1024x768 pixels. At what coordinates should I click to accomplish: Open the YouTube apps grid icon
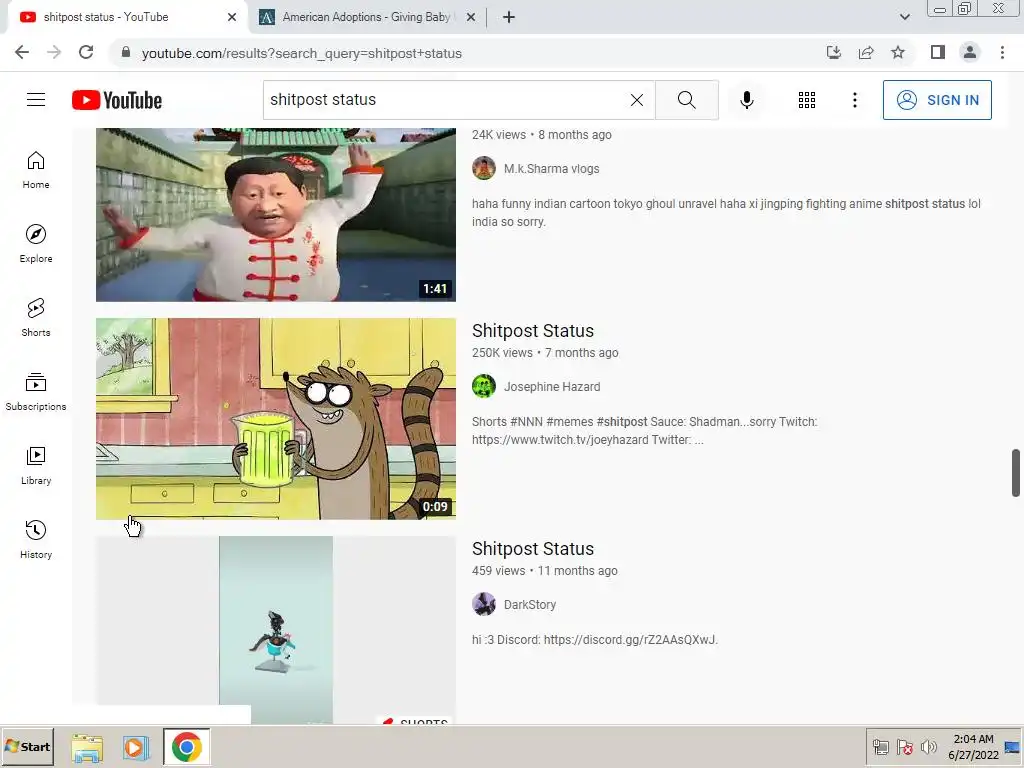click(807, 100)
